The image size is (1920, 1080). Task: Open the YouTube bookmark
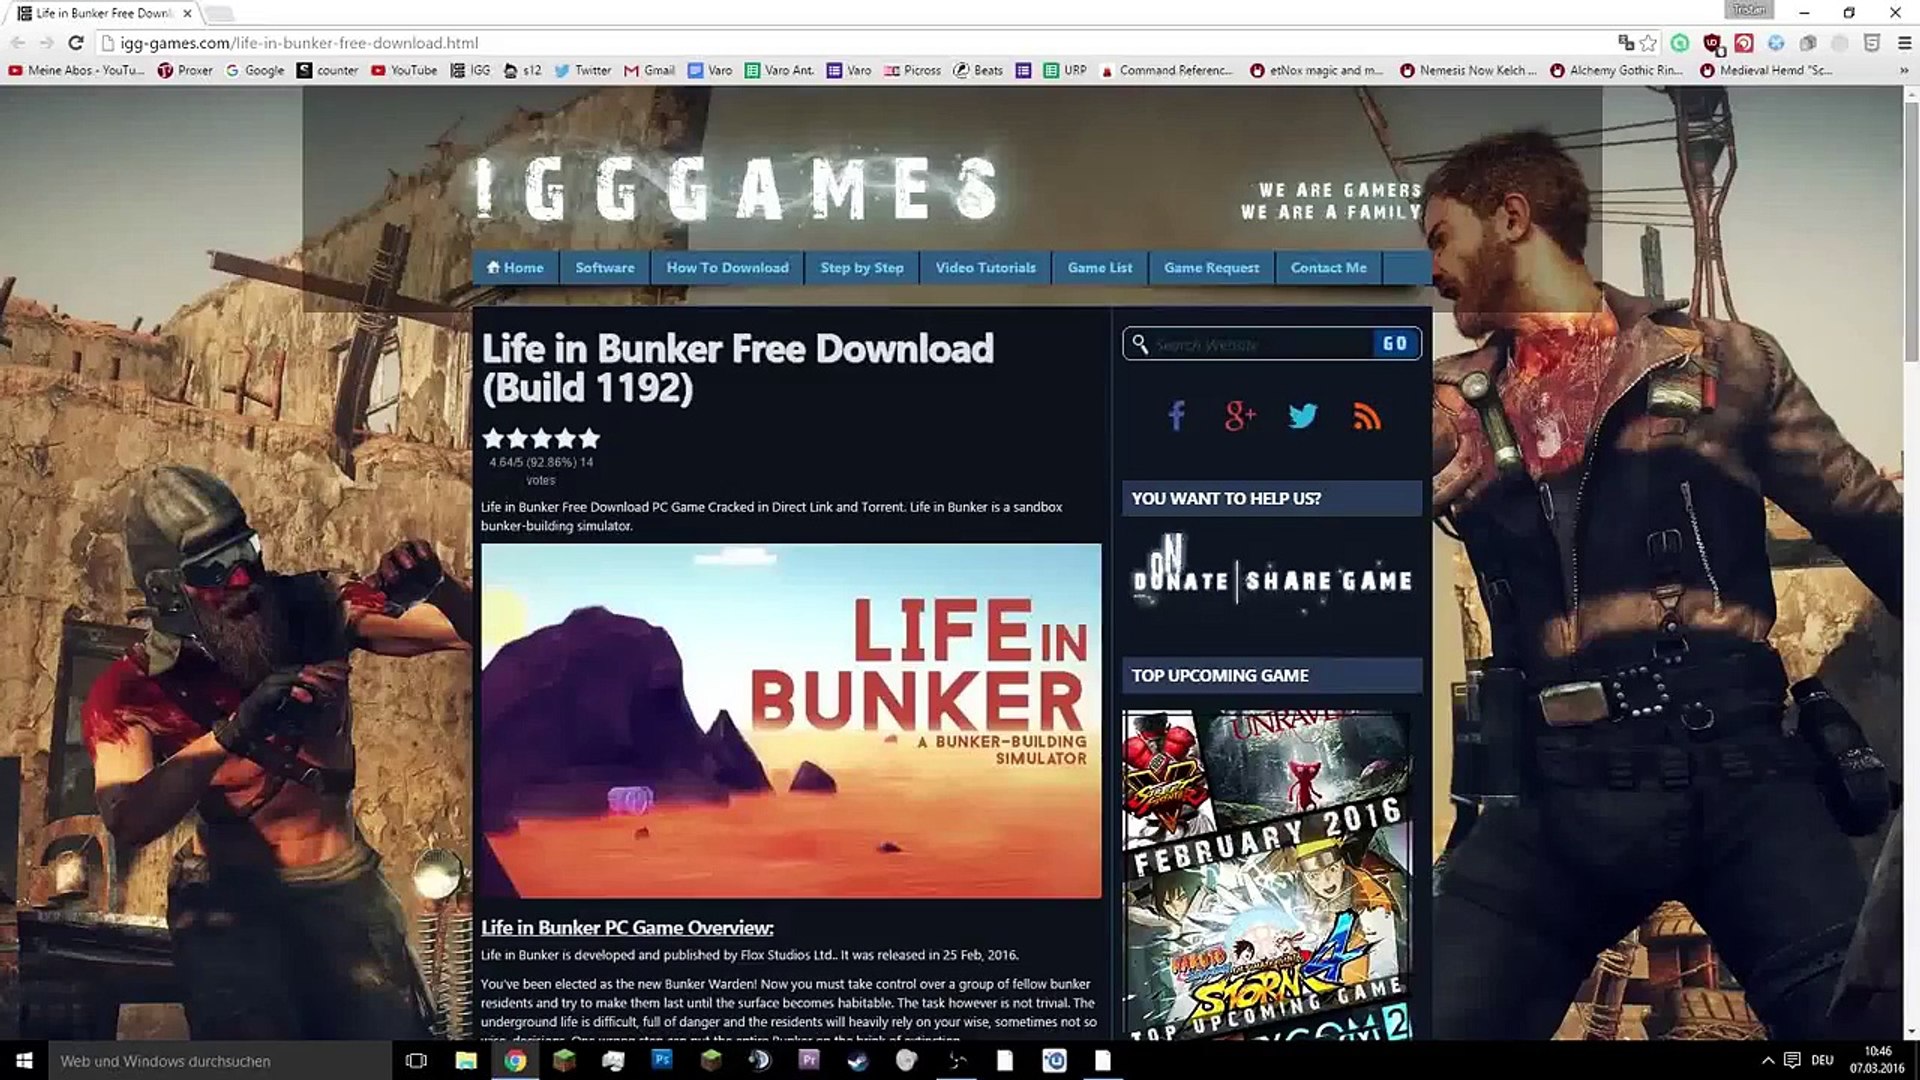tap(404, 70)
